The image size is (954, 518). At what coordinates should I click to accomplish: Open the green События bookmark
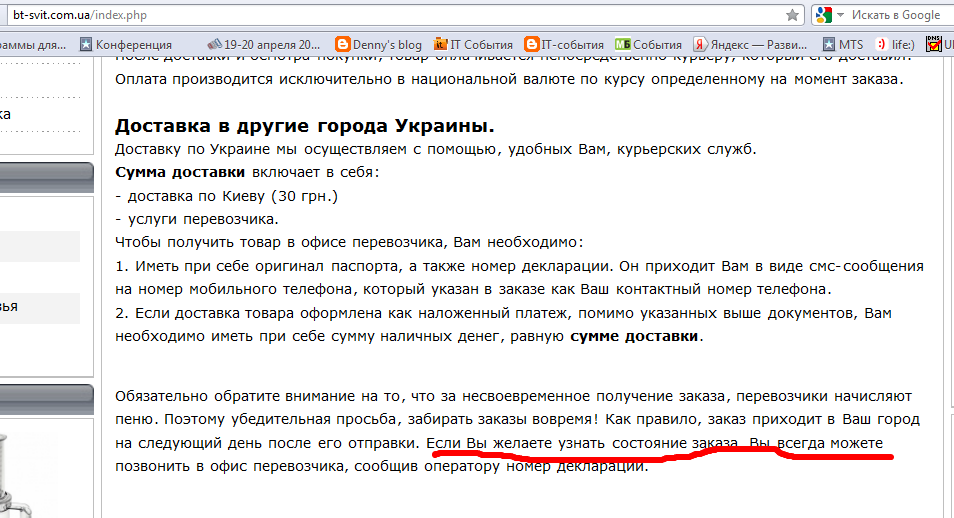648,45
